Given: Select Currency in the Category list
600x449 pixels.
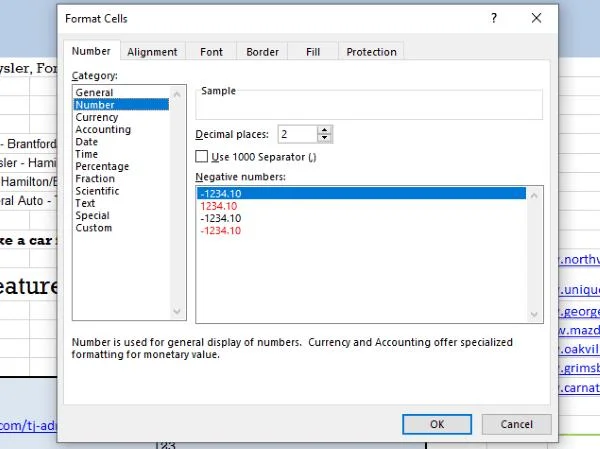Looking at the screenshot, I should click(x=97, y=117).
